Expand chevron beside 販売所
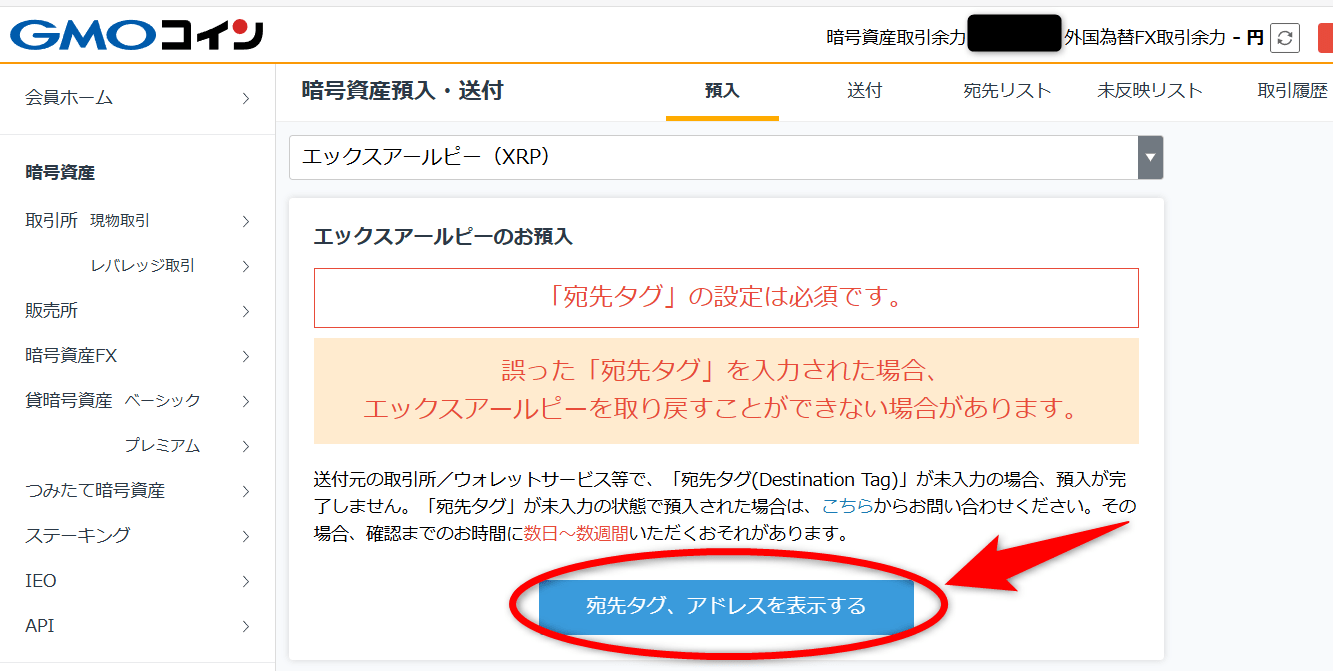Screen dimensions: 1333x671 (246, 311)
